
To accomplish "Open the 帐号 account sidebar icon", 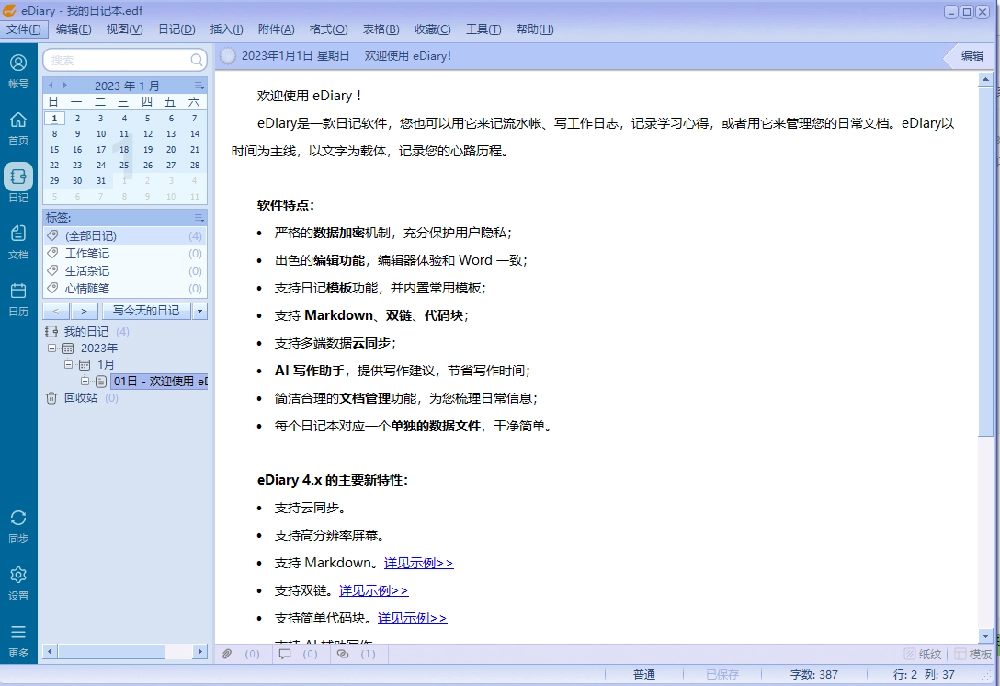I will tap(18, 69).
